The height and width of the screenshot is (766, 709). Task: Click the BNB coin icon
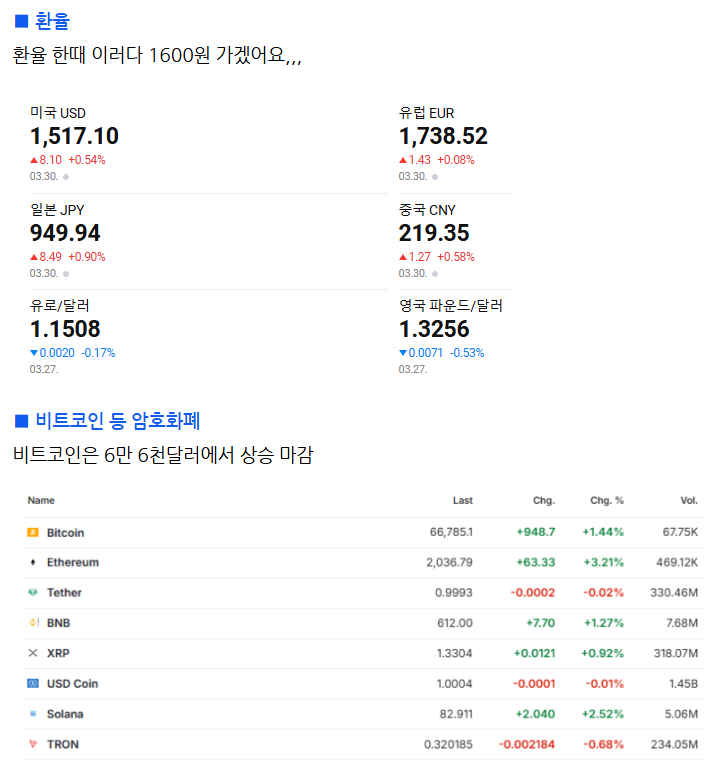[33, 623]
